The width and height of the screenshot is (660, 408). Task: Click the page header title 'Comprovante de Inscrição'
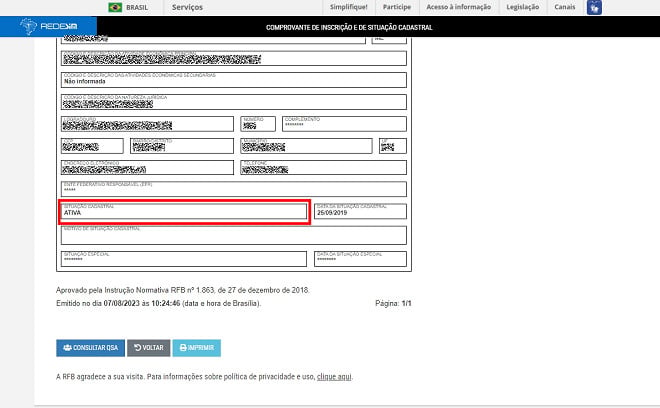point(349,27)
